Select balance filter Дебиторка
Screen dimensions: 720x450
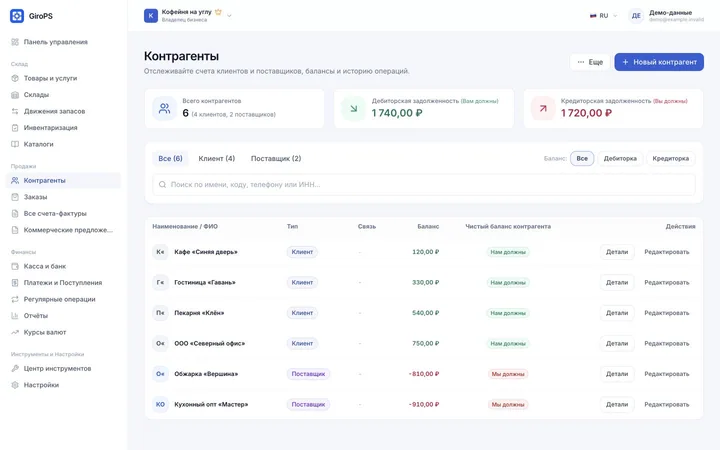point(620,158)
